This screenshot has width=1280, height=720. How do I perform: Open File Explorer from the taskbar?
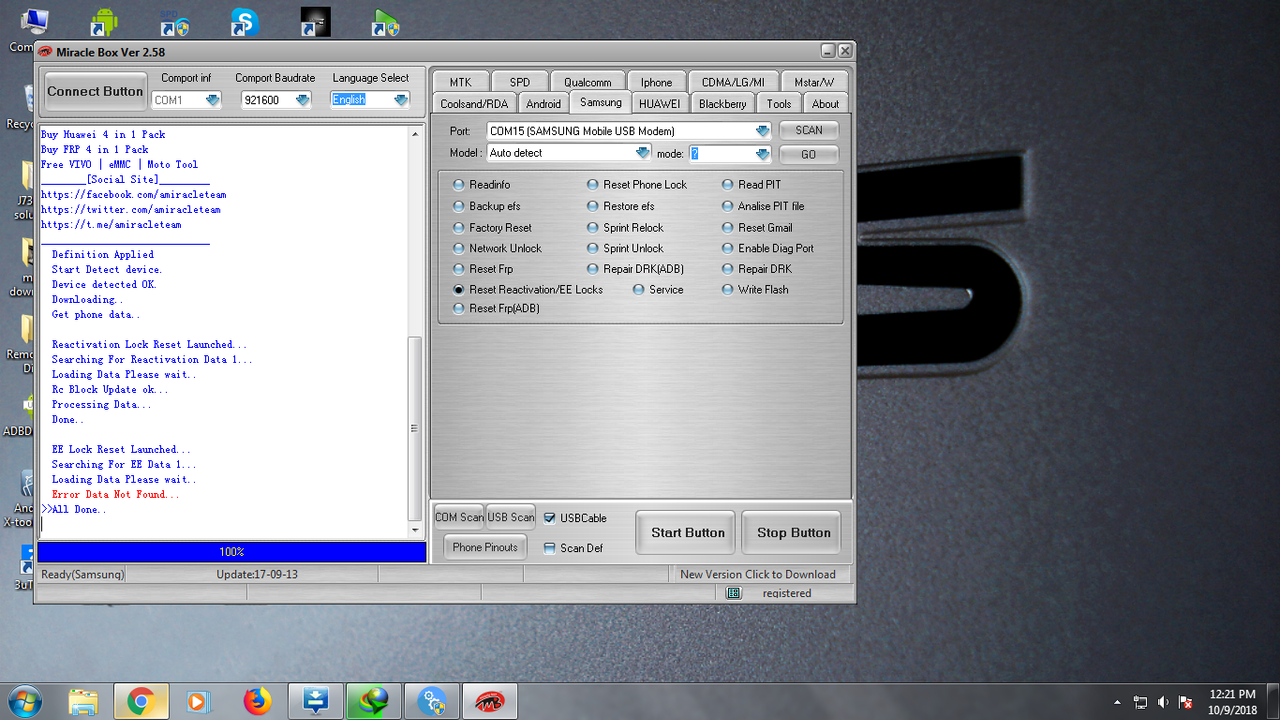tap(83, 702)
